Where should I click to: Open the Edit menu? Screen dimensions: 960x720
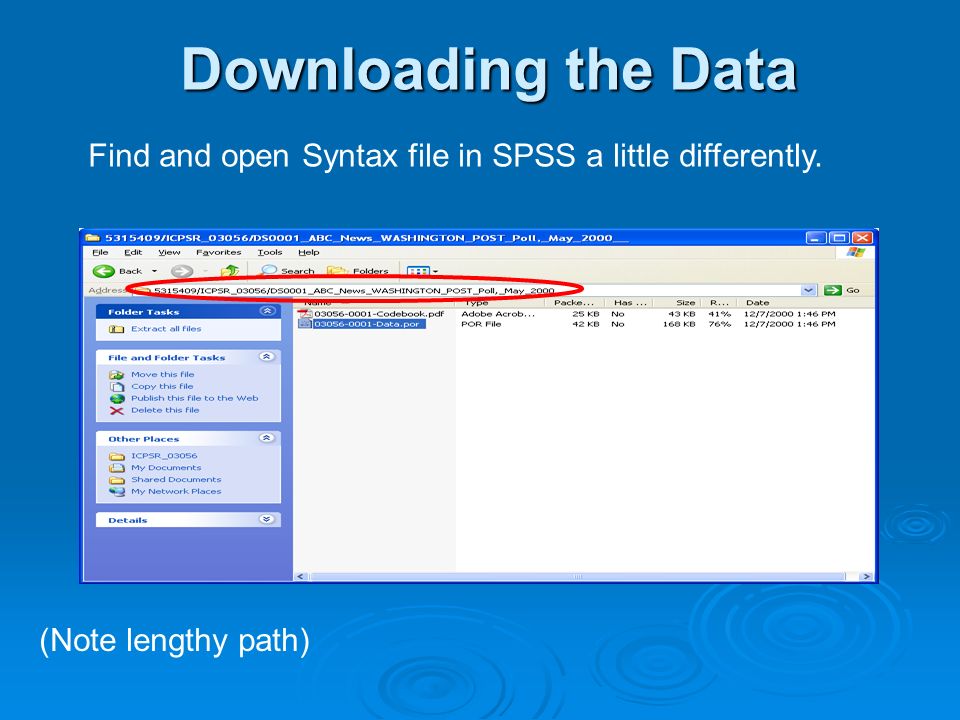pos(133,252)
